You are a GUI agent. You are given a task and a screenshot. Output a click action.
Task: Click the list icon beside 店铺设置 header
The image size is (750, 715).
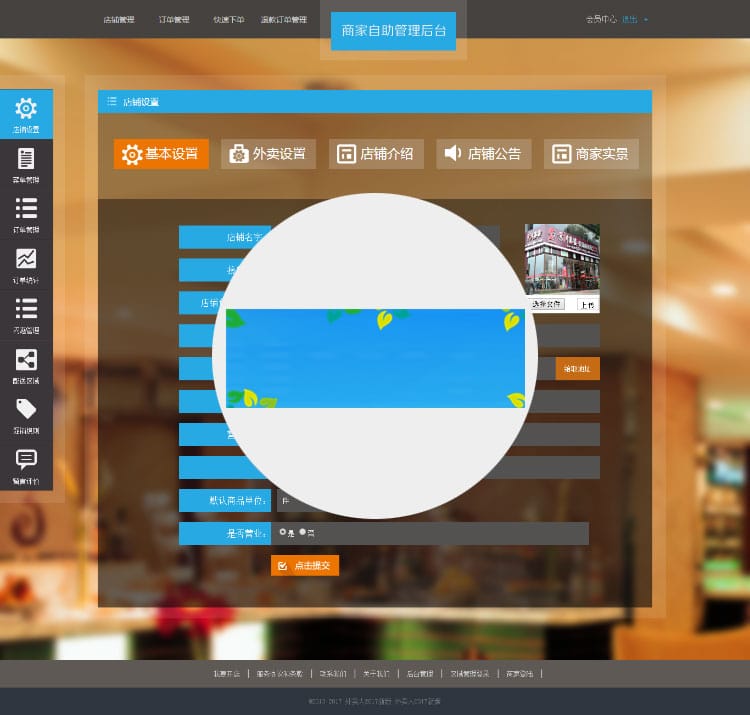pyautogui.click(x=112, y=102)
